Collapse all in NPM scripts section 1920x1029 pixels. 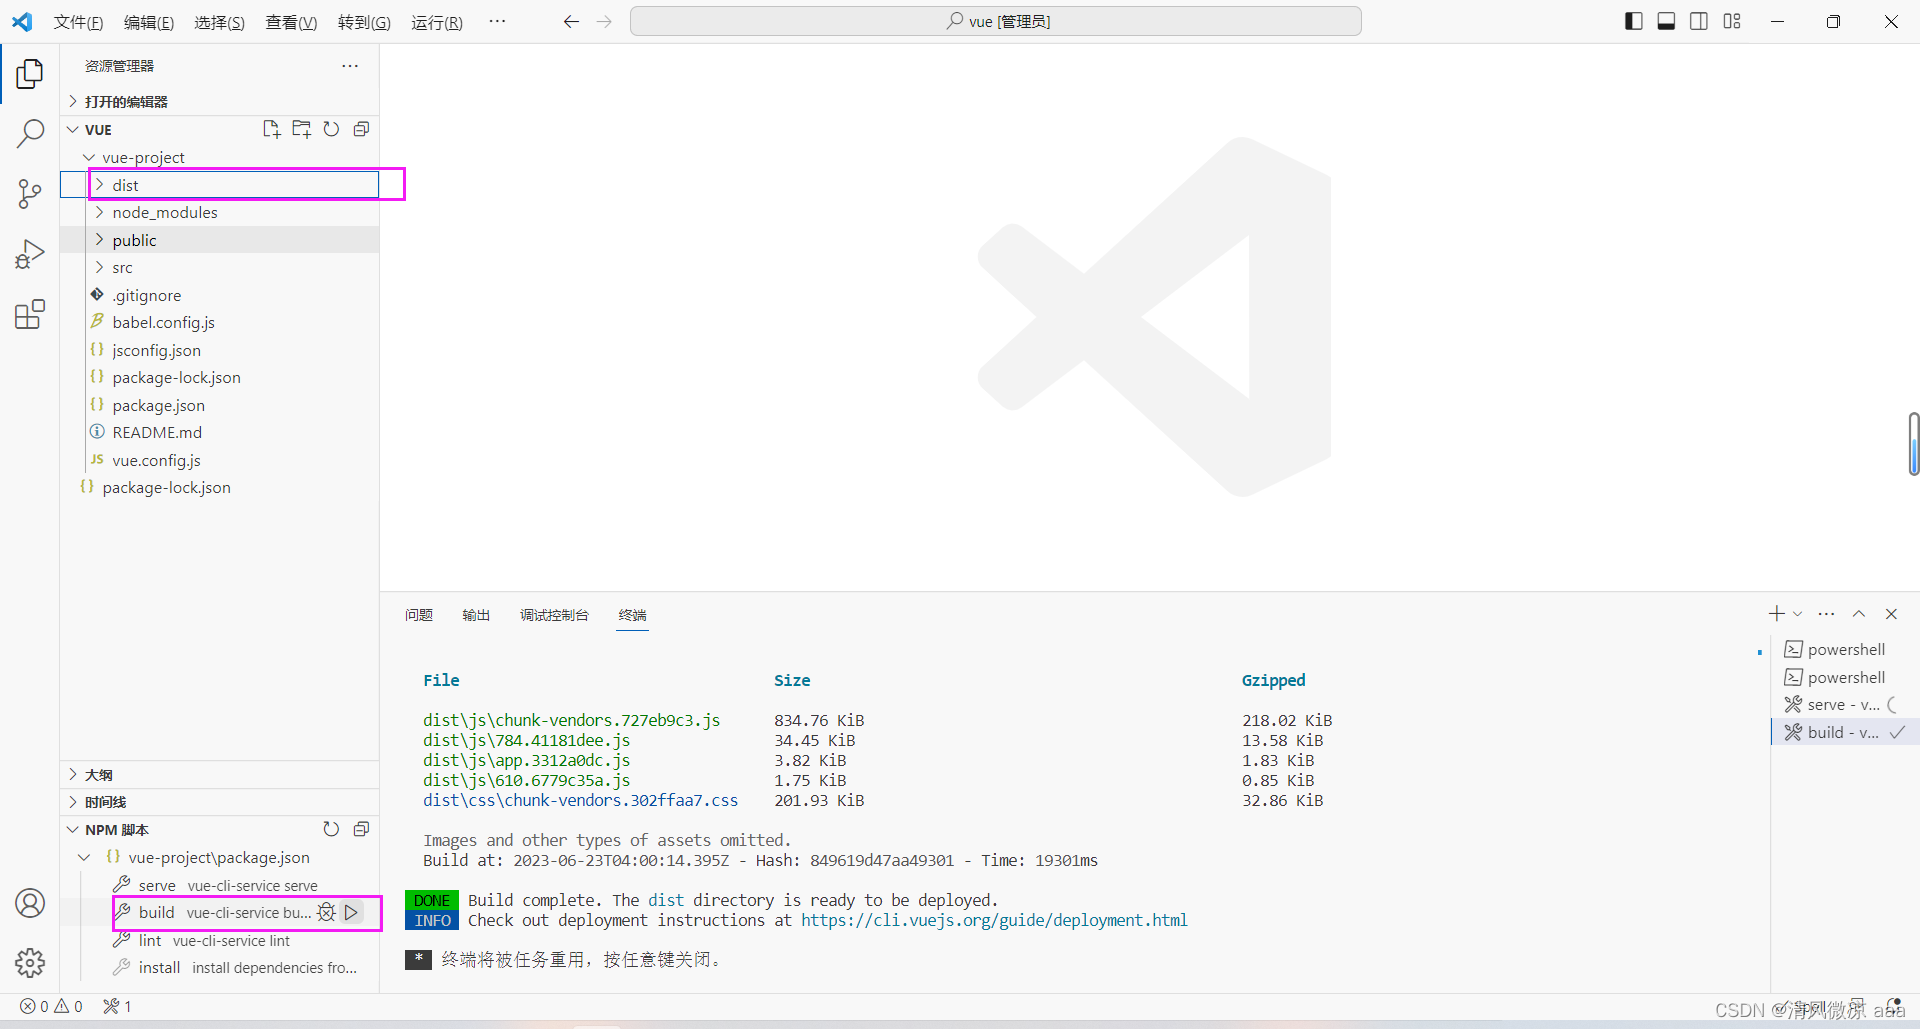click(x=361, y=829)
